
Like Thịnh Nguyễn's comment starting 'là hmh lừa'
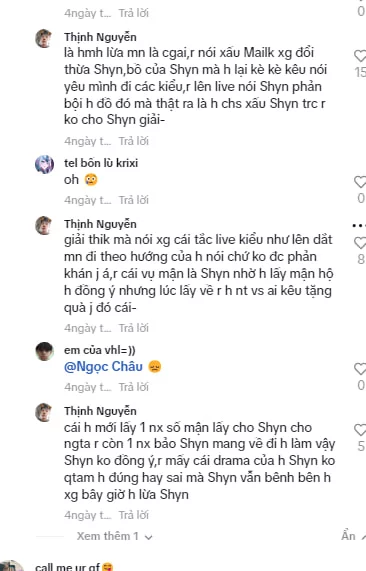pyautogui.click(x=361, y=56)
